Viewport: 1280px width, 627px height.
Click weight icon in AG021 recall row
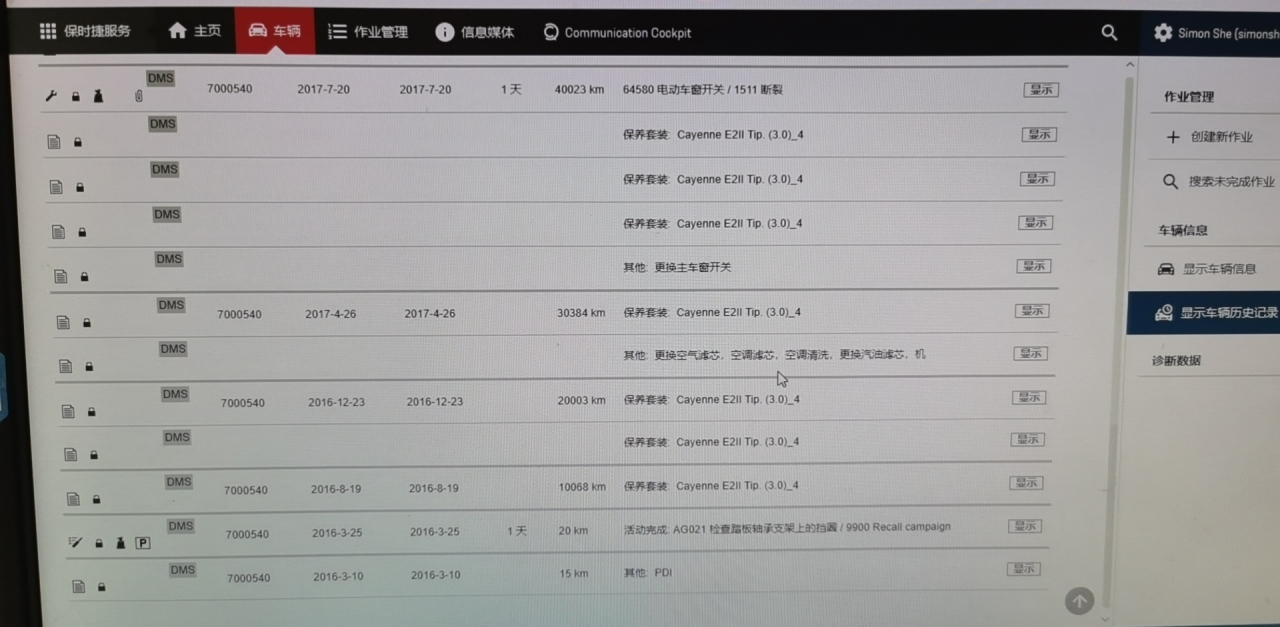click(x=121, y=542)
